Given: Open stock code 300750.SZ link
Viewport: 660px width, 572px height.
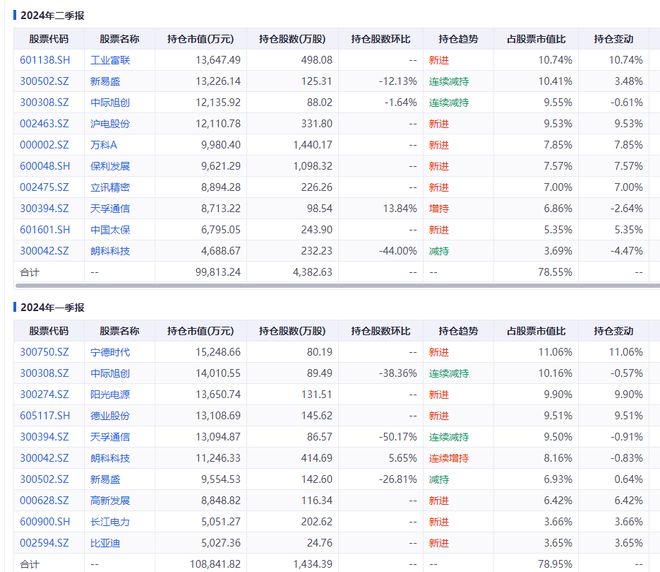Looking at the screenshot, I should [44, 352].
